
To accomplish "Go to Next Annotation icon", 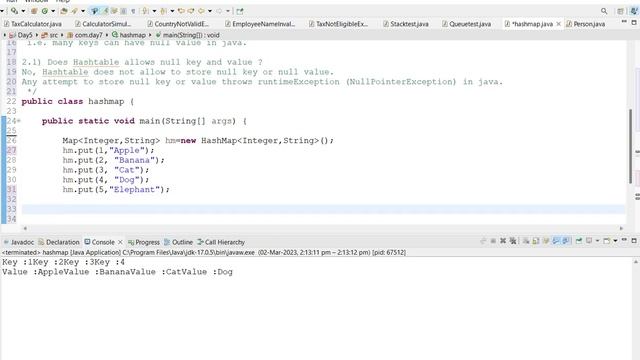I will (144, 11).
